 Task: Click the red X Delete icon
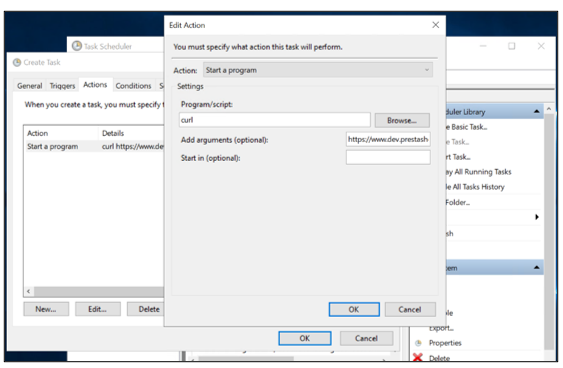[418, 357]
